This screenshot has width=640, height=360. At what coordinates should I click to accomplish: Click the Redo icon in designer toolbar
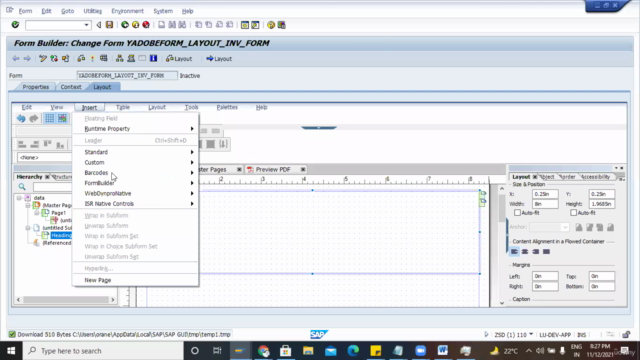(33, 118)
